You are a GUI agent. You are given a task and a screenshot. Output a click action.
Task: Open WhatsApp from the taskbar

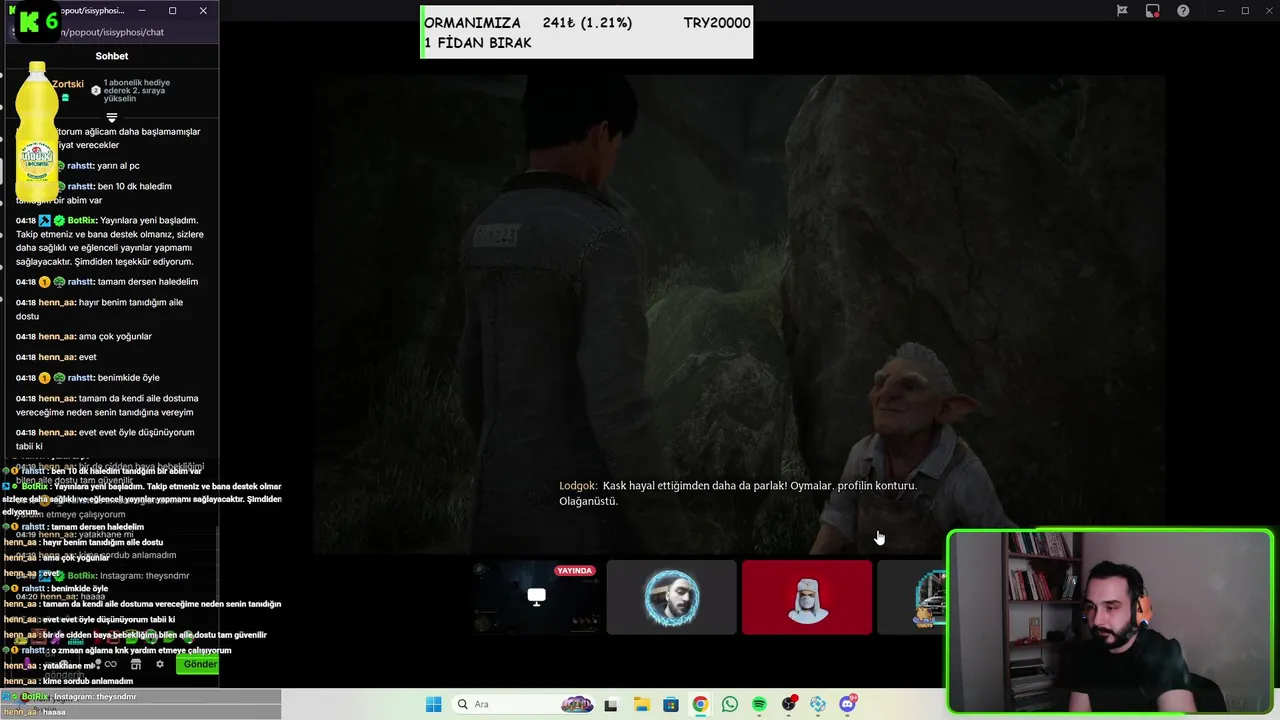pyautogui.click(x=729, y=704)
